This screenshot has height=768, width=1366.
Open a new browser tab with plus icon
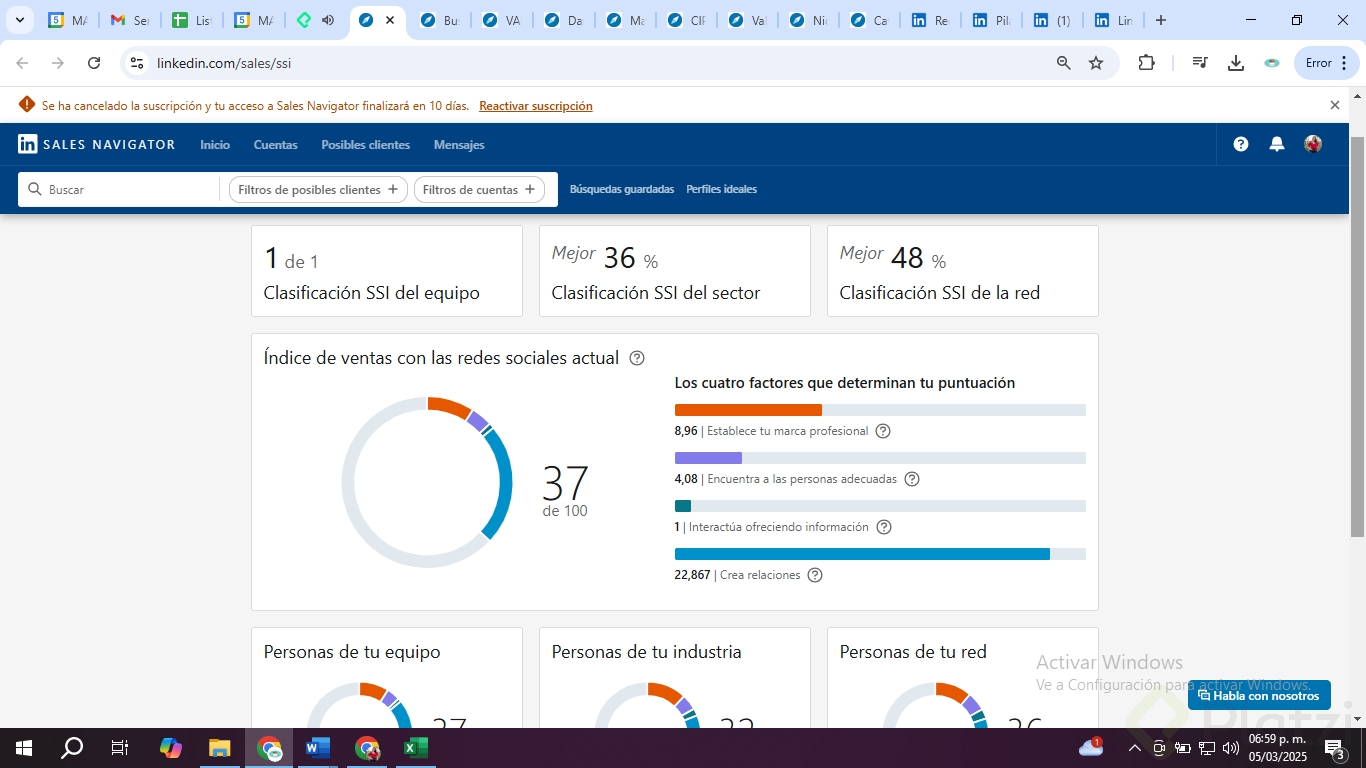(x=1160, y=20)
